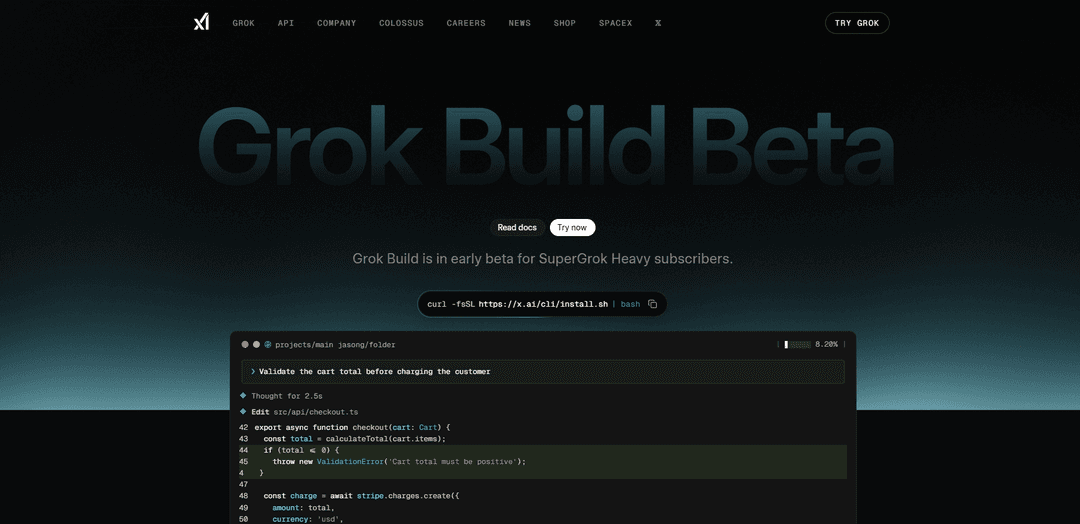
Task: Click 'Grok Build is in early beta' text
Action: click(543, 259)
